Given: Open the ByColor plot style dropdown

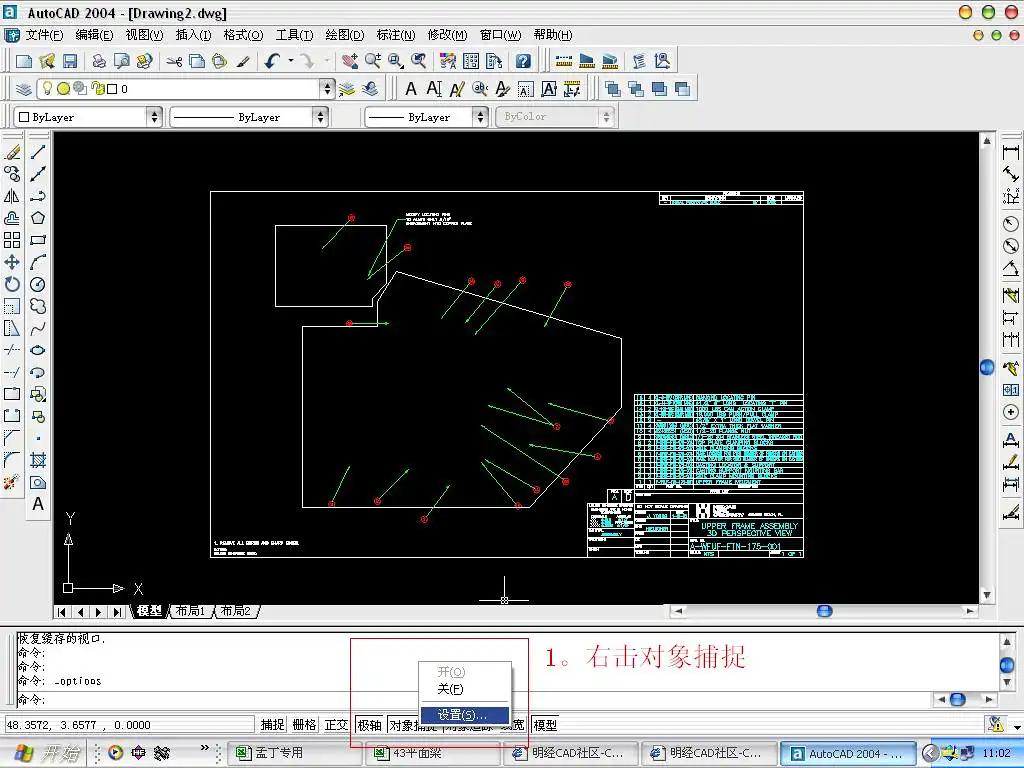Looking at the screenshot, I should (556, 117).
